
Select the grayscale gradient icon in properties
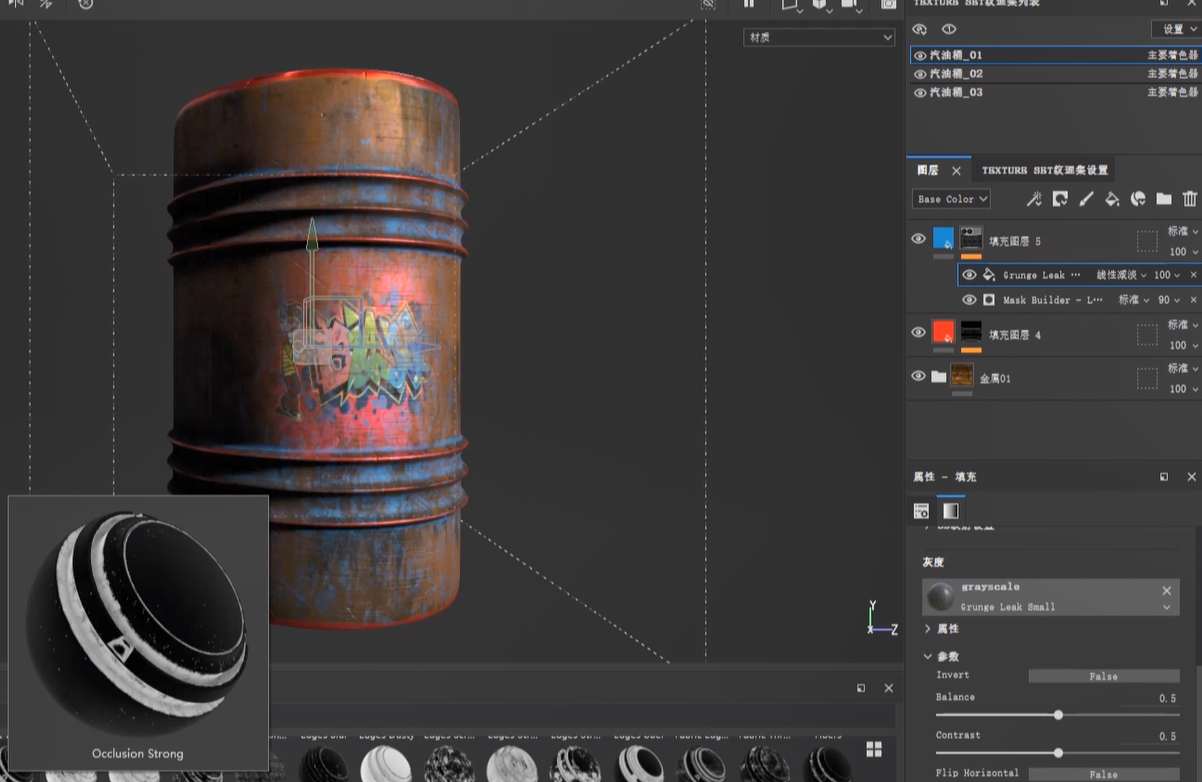[950, 511]
